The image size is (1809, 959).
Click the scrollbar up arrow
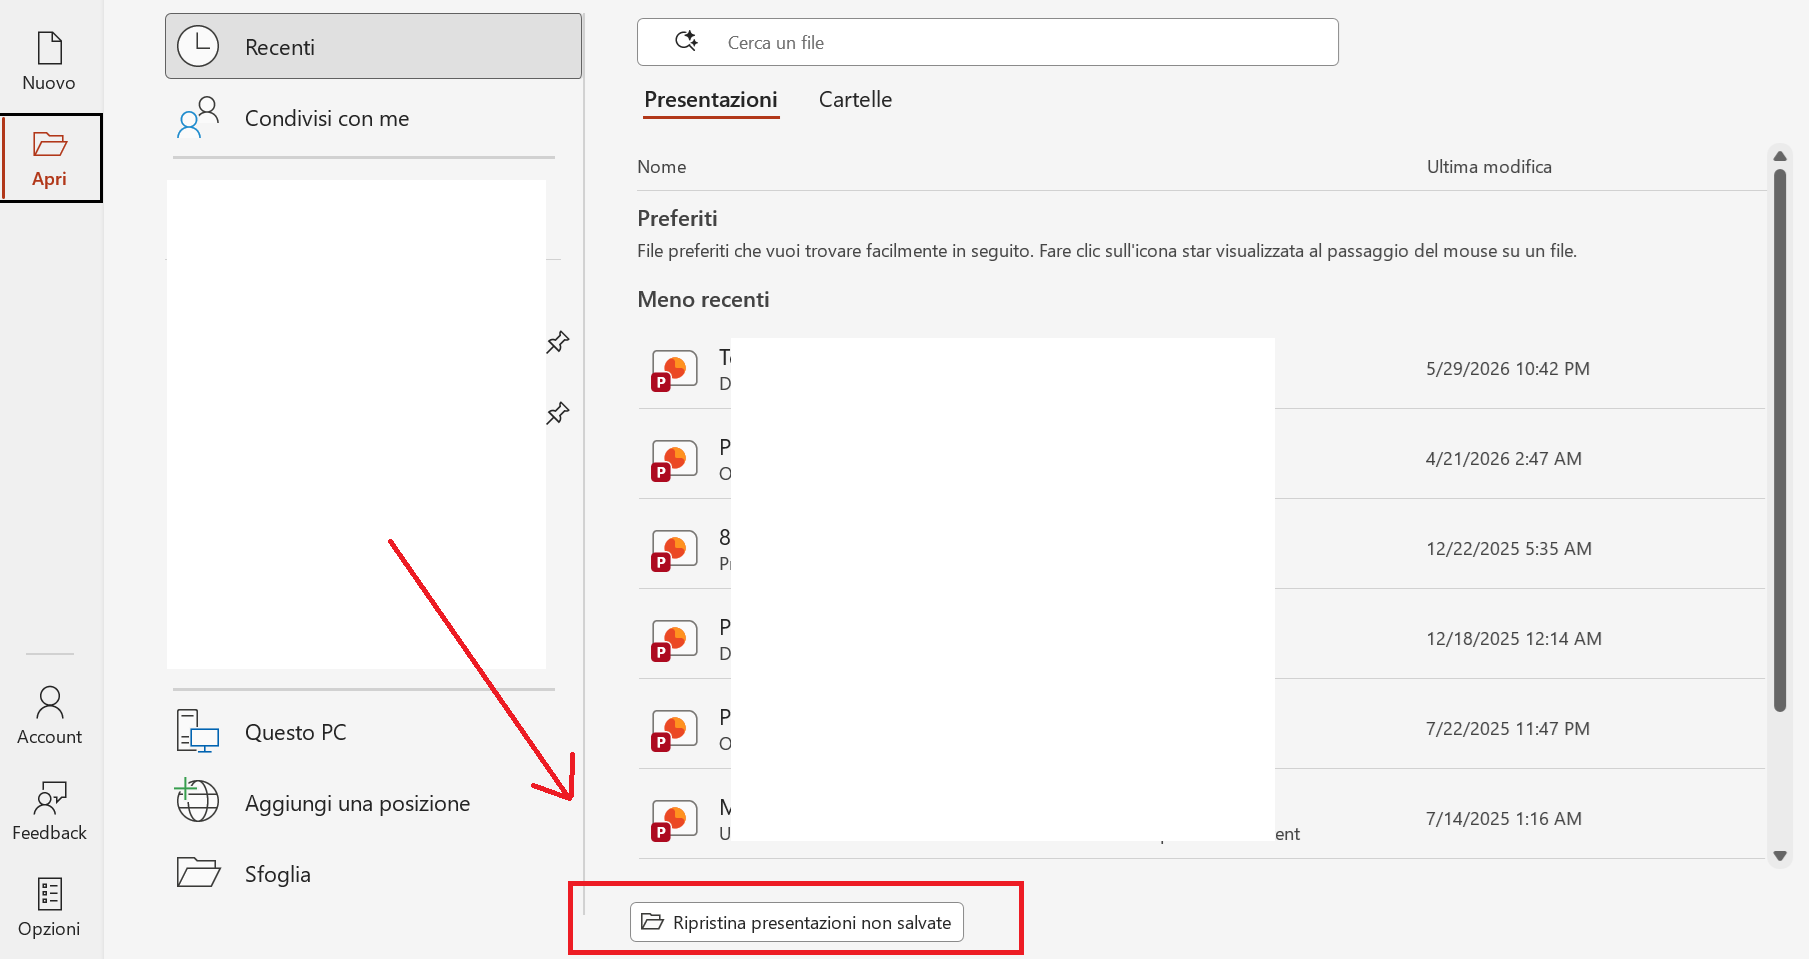(x=1780, y=156)
